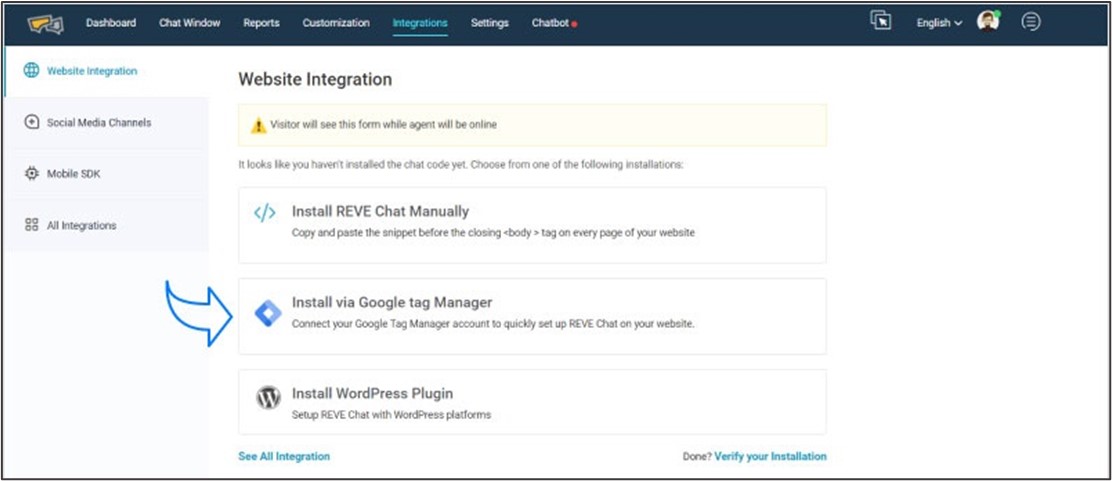Click the 'Copy and paste the snippet' description
Screen dimensions: 1112x481
point(493,233)
